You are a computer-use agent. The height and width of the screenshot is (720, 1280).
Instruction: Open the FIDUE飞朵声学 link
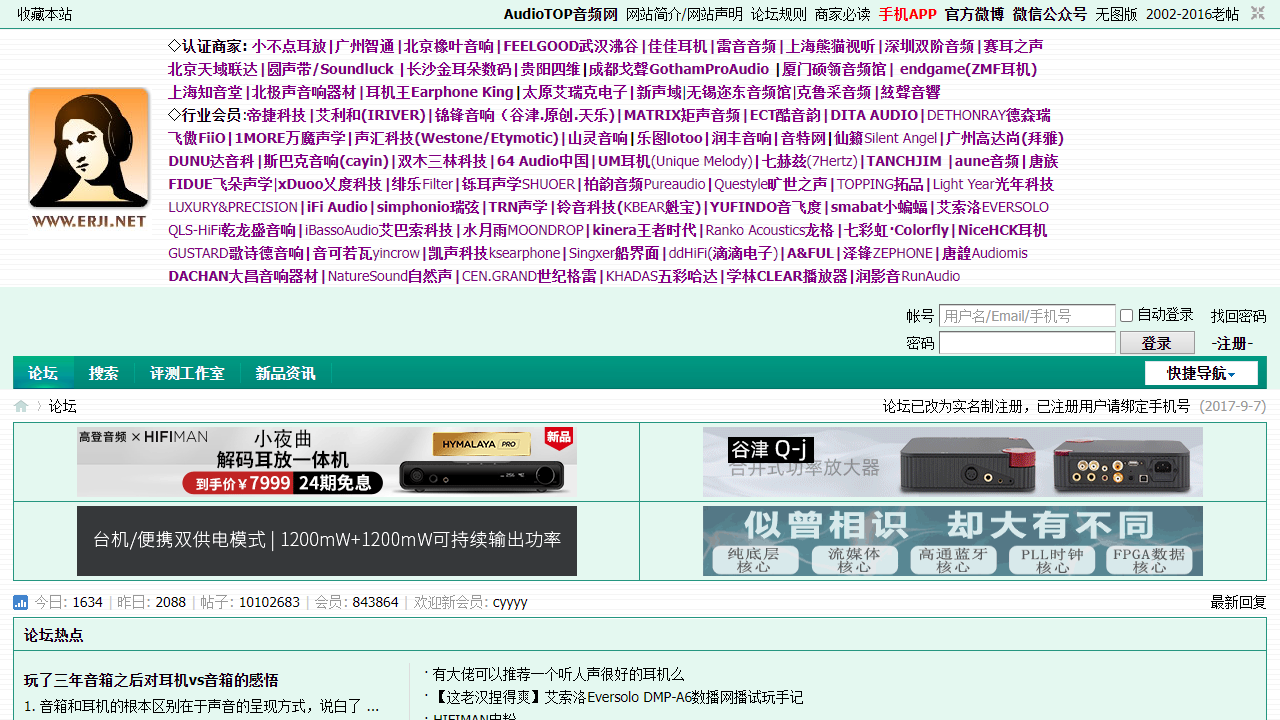[220, 184]
